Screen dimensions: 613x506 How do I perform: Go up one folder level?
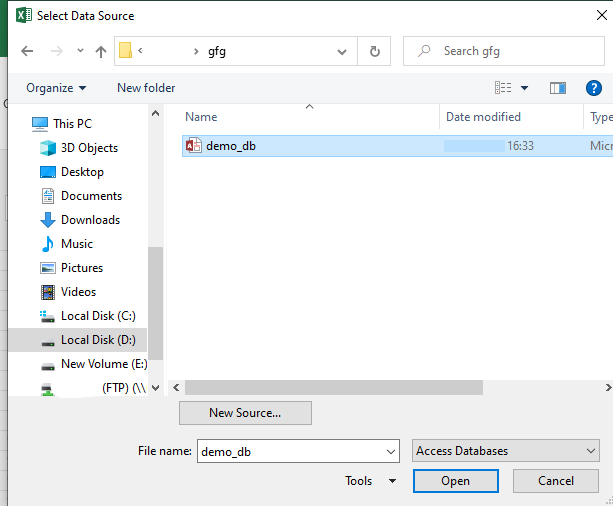101,51
